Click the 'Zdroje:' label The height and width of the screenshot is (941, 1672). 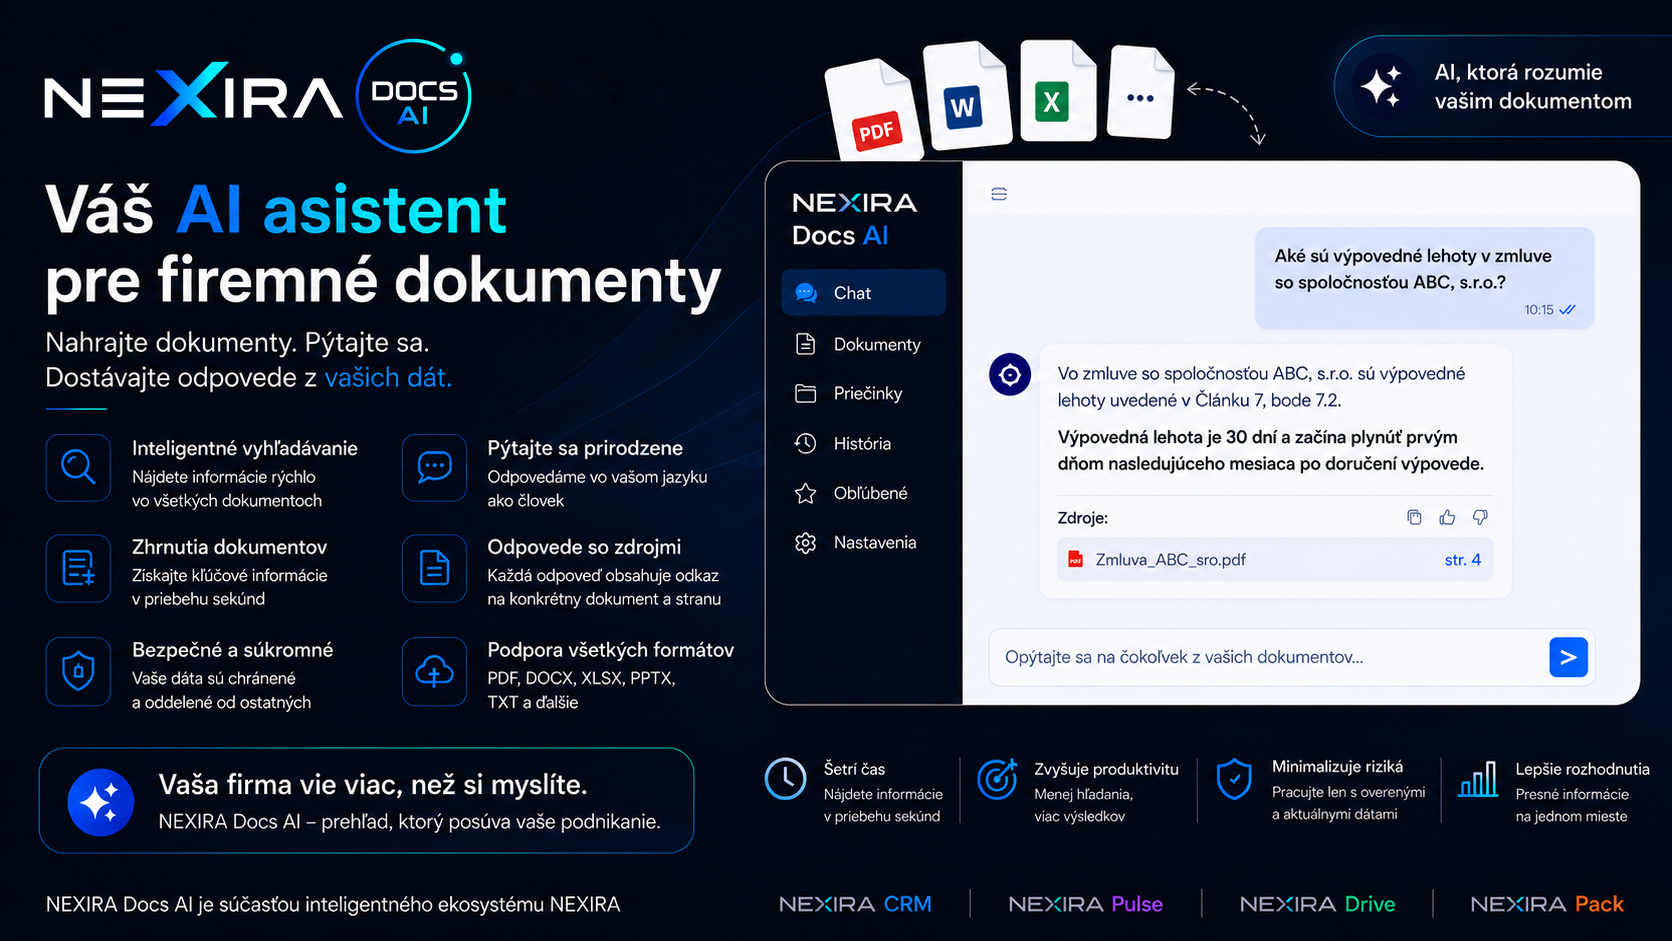click(1083, 518)
